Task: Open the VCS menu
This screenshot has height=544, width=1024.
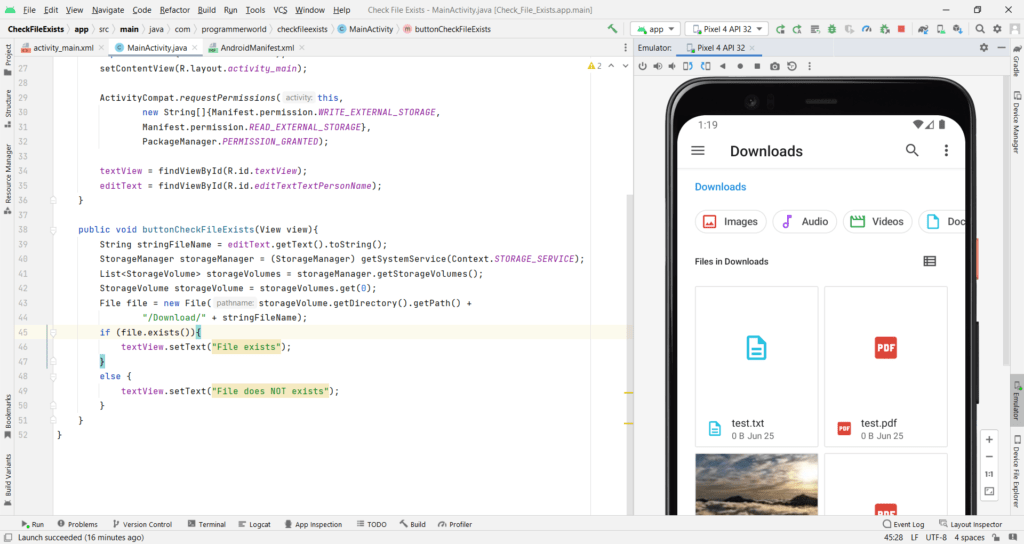Action: point(280,10)
